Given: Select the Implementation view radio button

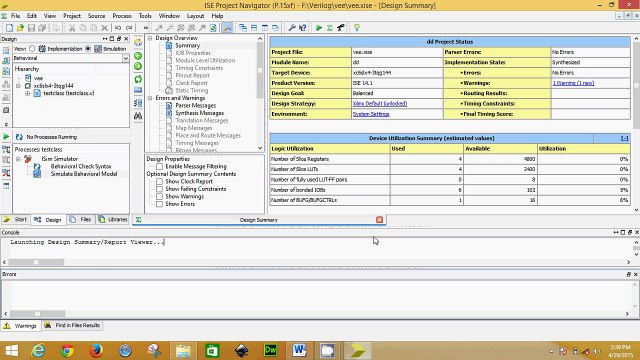Looking at the screenshot, I should (x=32, y=49).
